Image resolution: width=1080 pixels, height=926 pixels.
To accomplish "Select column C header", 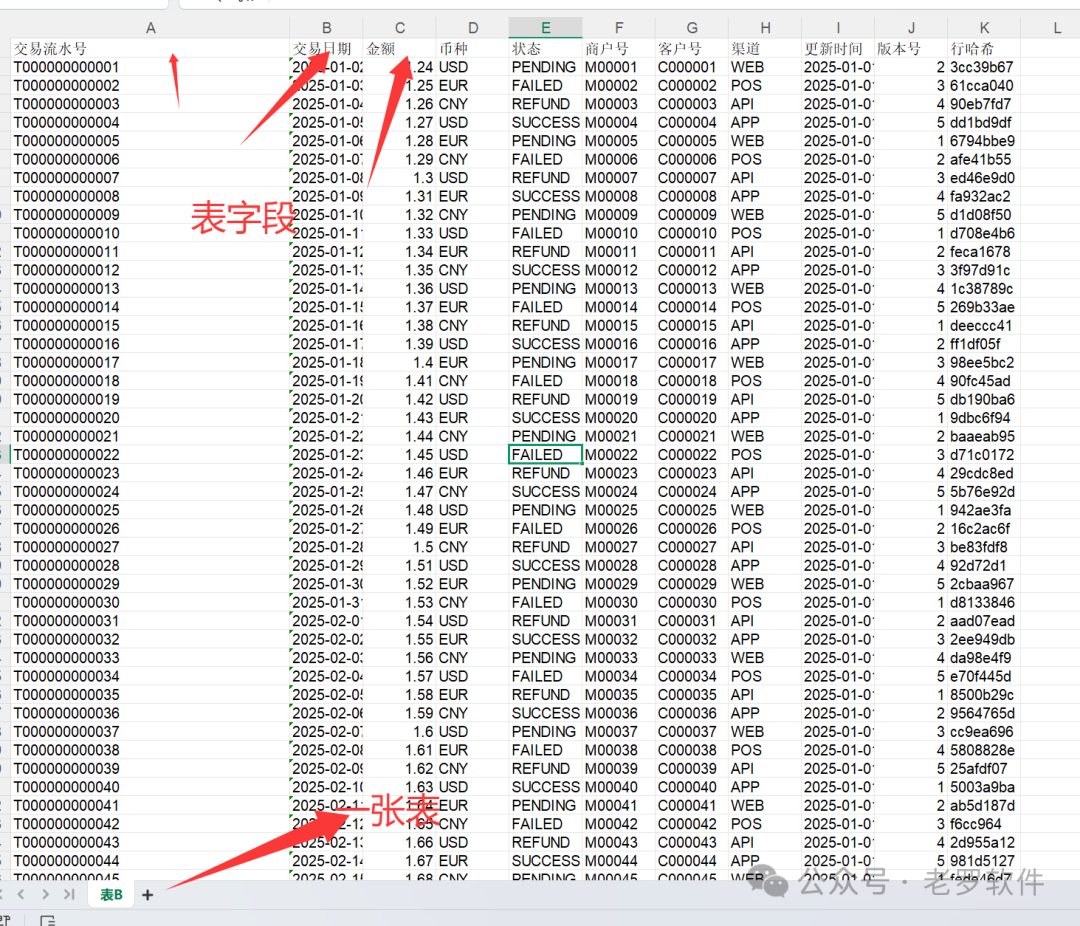I will click(399, 28).
